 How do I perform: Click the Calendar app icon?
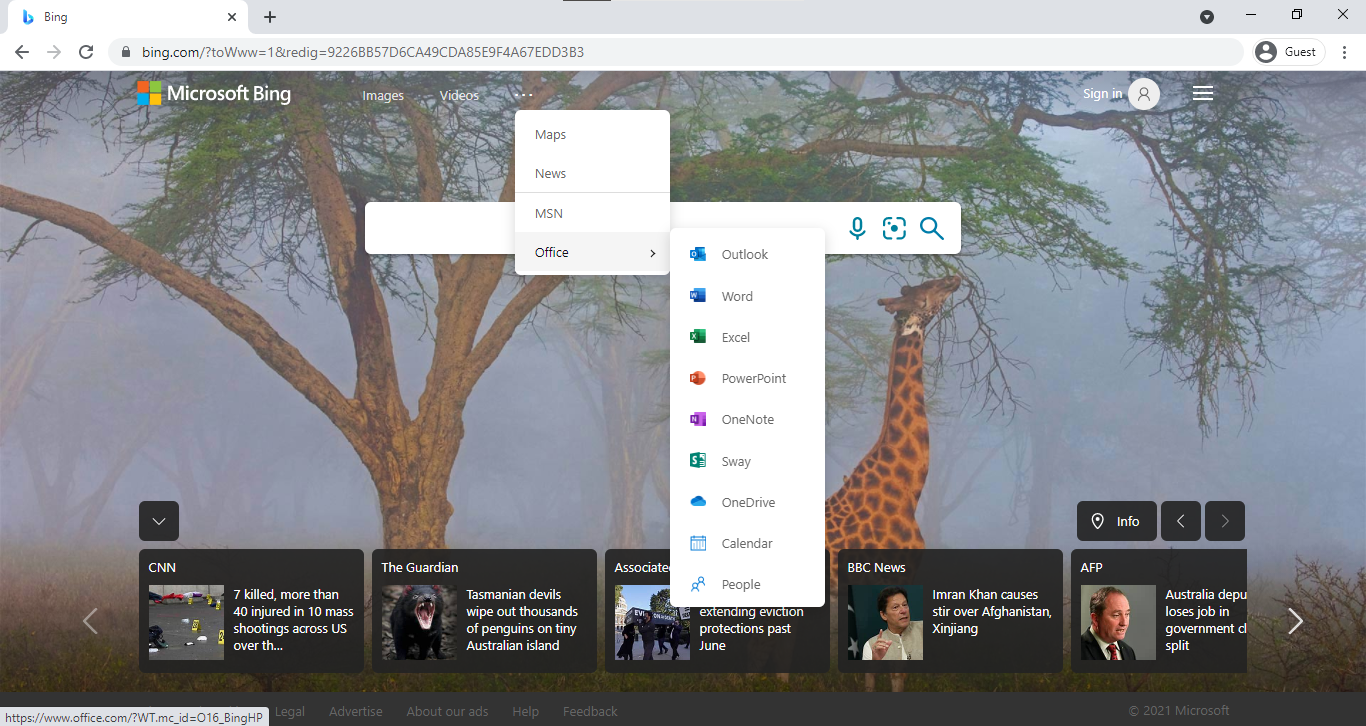pyautogui.click(x=698, y=543)
